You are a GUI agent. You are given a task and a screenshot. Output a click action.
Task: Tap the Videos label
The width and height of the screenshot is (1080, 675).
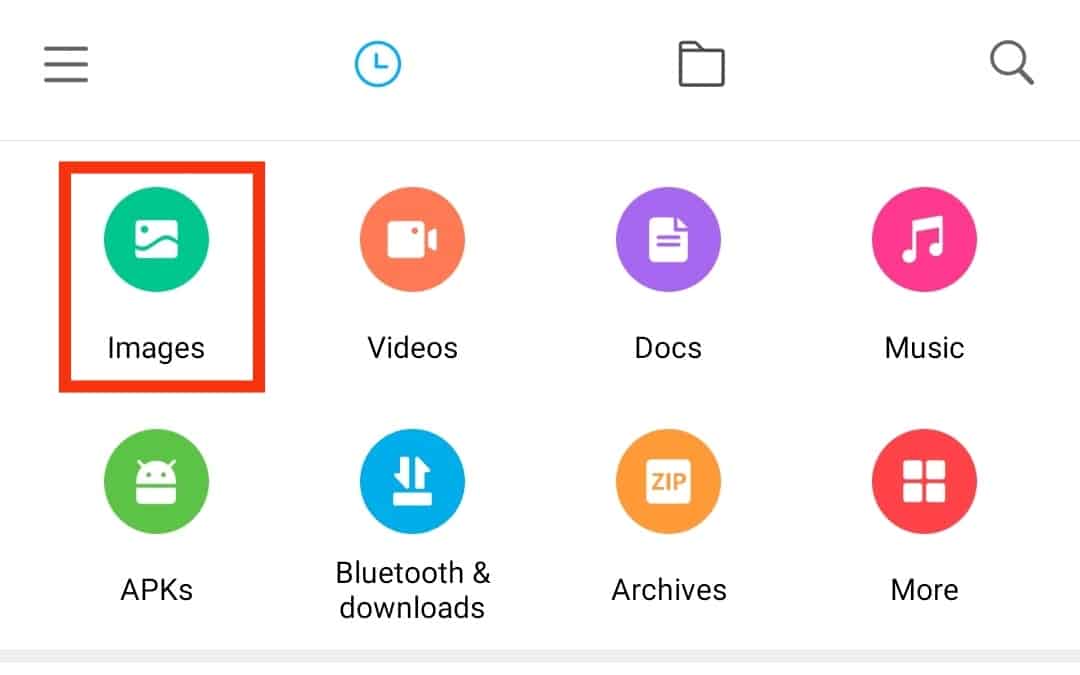tap(413, 348)
